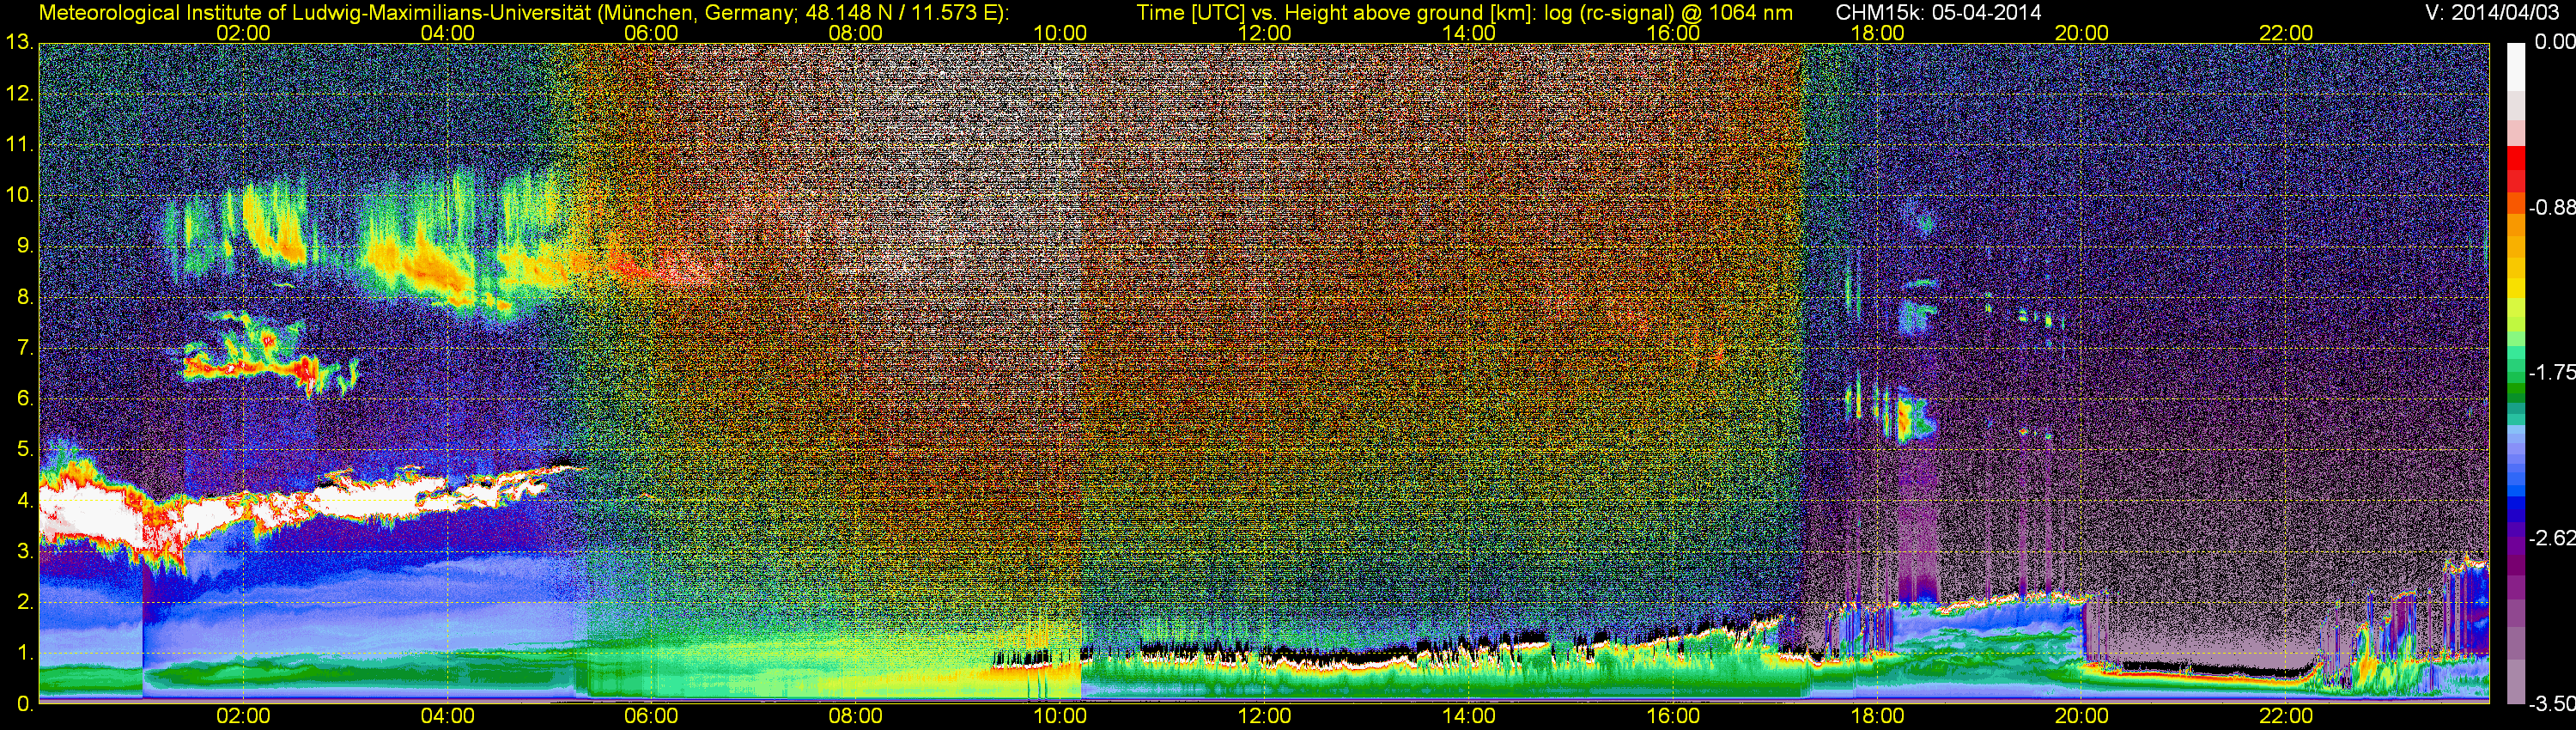Click the 0 km height axis label
Screen dimensions: 2576x730
click(24, 704)
